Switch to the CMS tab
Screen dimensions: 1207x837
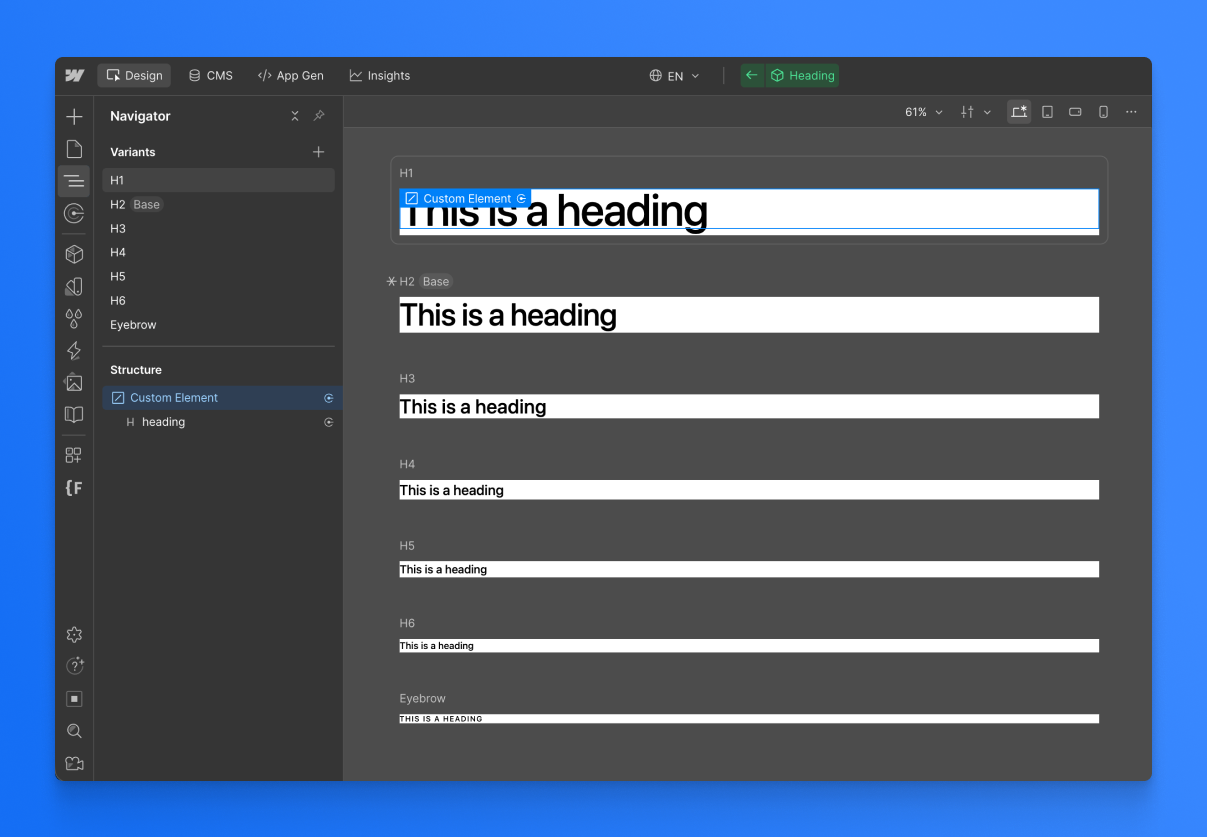(x=211, y=76)
